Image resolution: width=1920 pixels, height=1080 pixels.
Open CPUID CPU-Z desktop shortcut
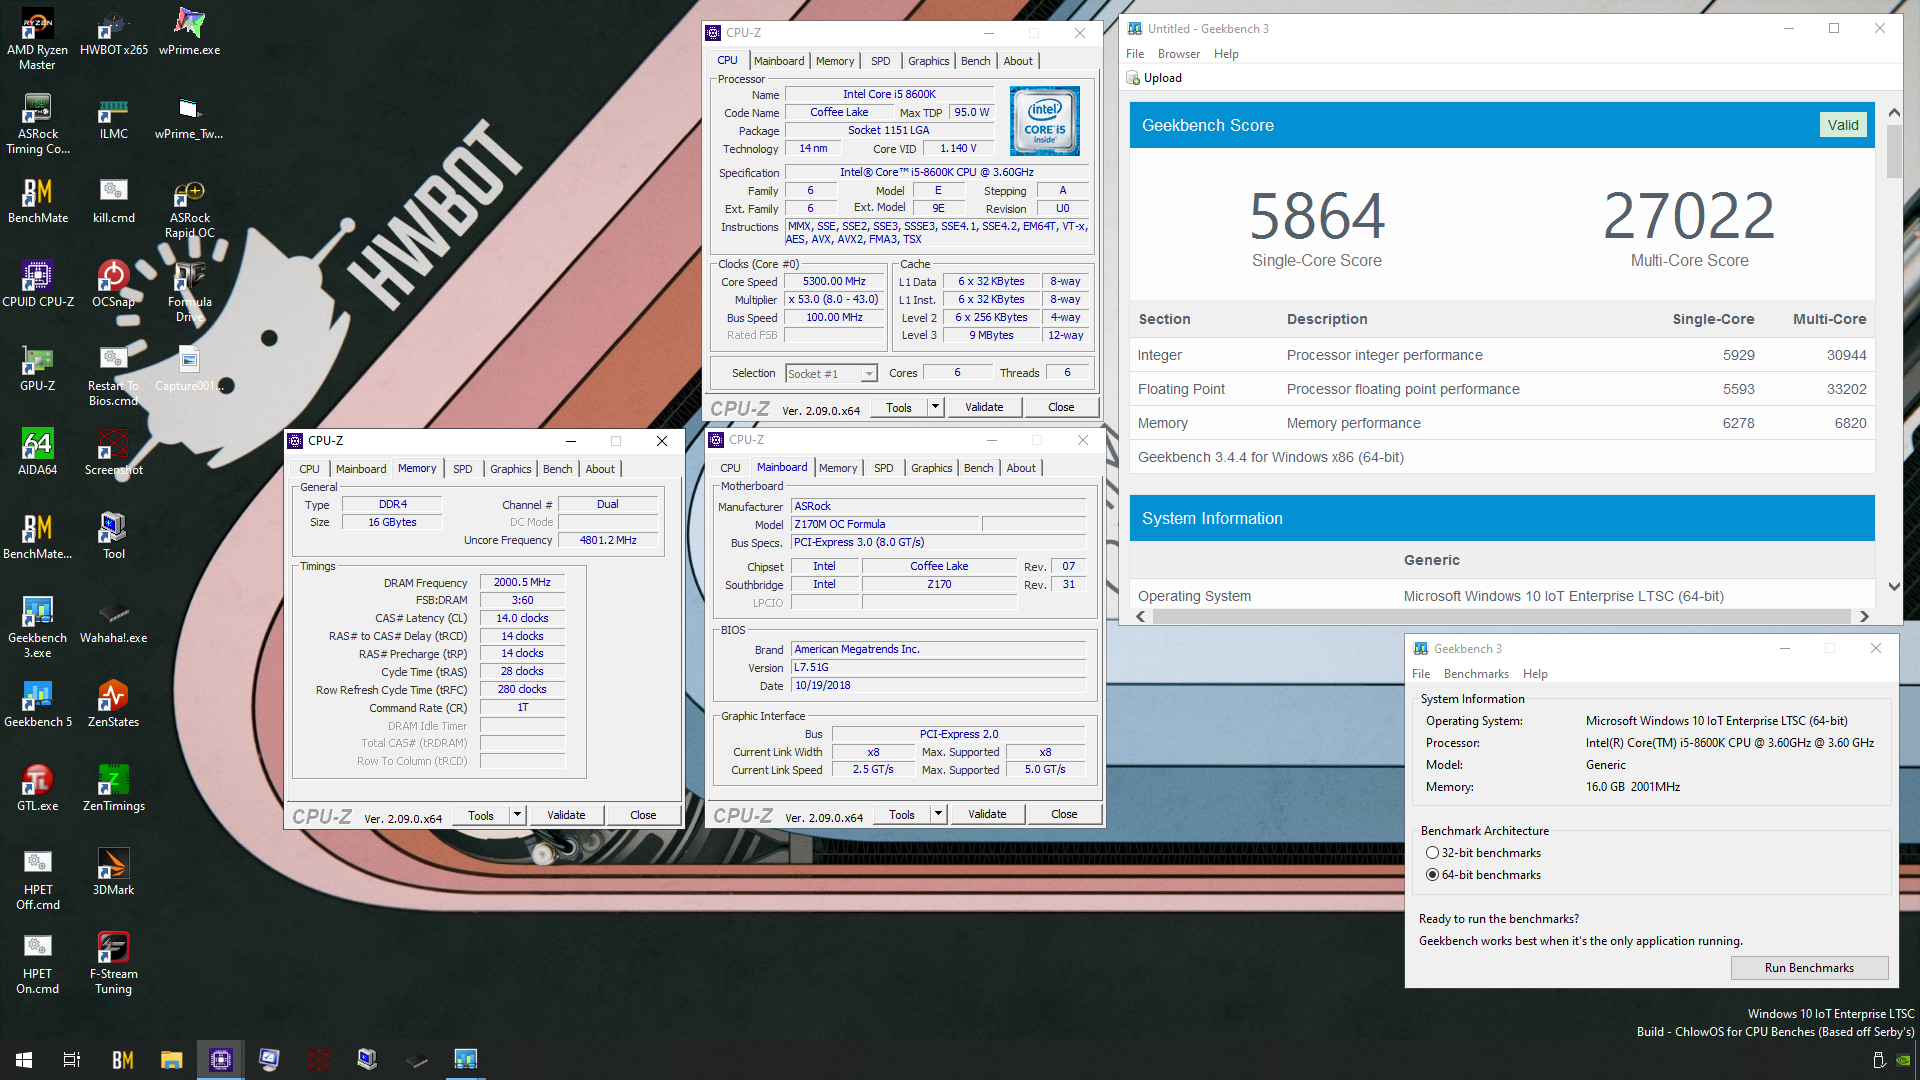point(38,284)
